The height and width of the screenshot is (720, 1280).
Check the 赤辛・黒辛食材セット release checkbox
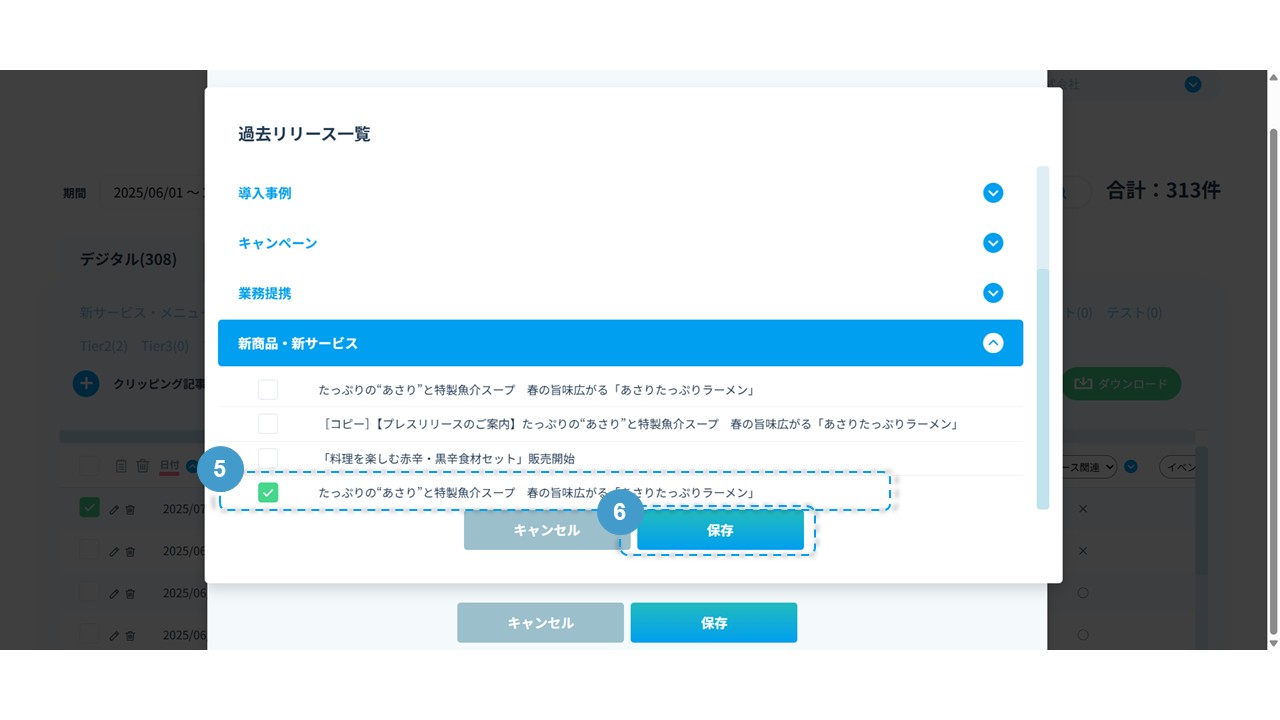(268, 458)
